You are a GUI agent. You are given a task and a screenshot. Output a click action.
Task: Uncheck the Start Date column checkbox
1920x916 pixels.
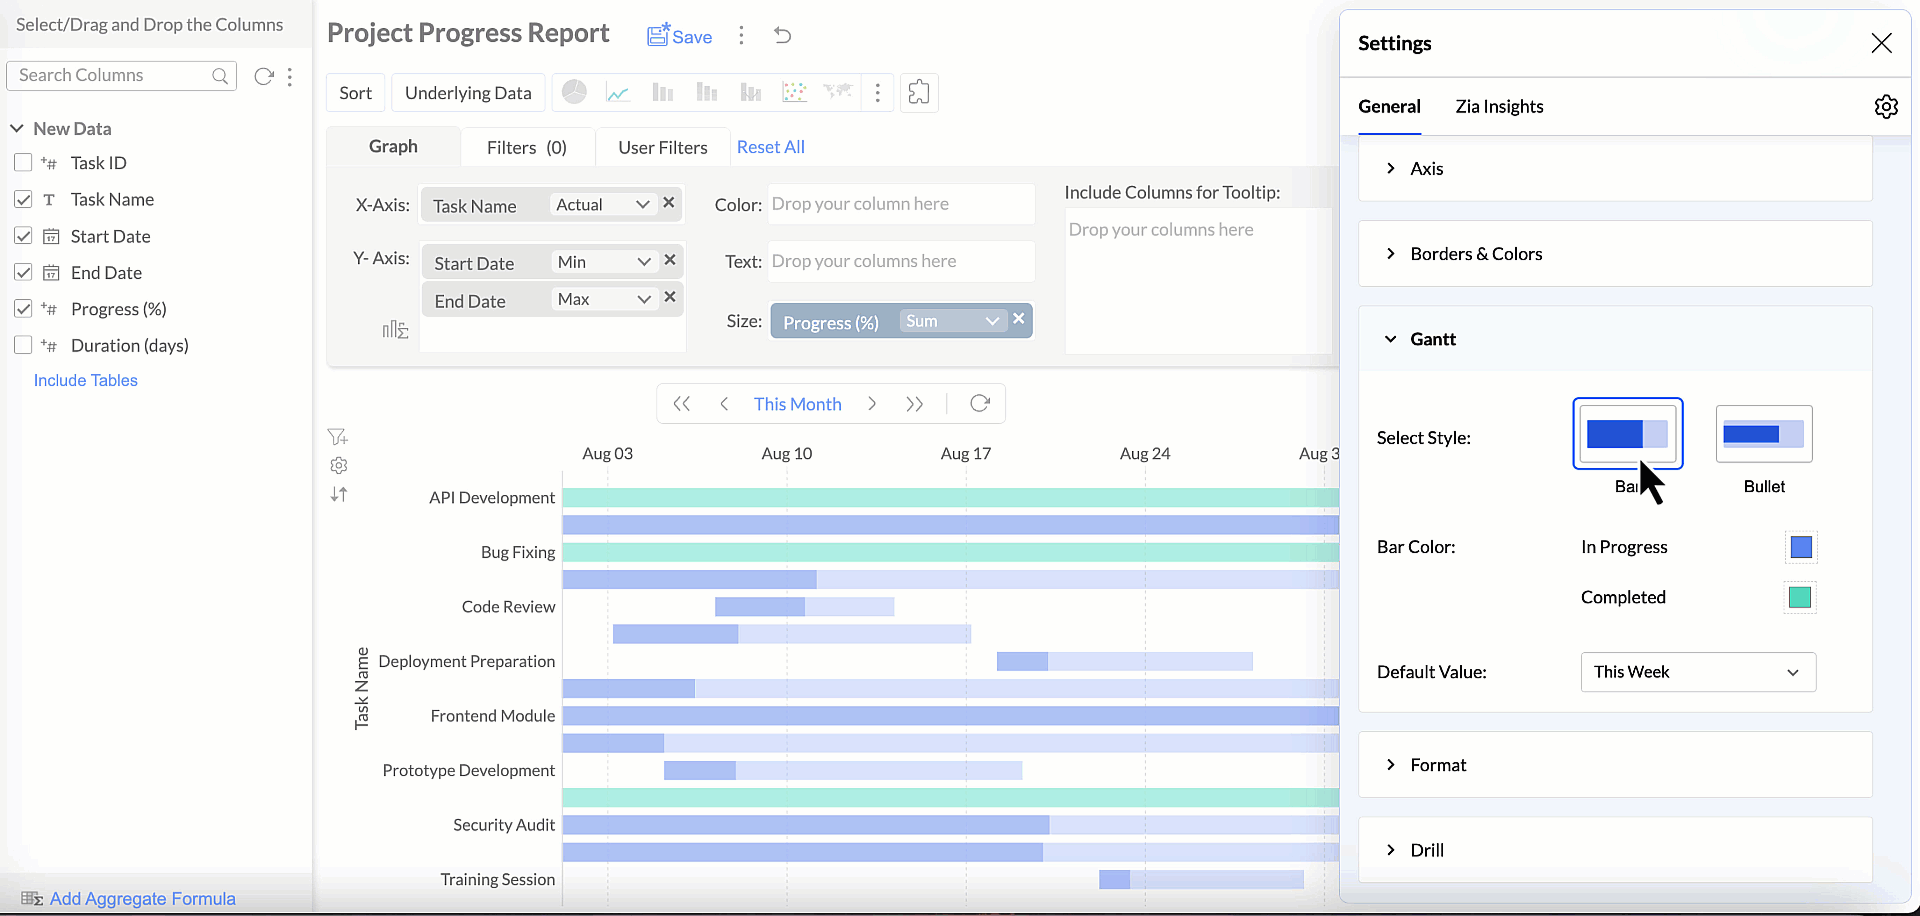click(x=23, y=236)
